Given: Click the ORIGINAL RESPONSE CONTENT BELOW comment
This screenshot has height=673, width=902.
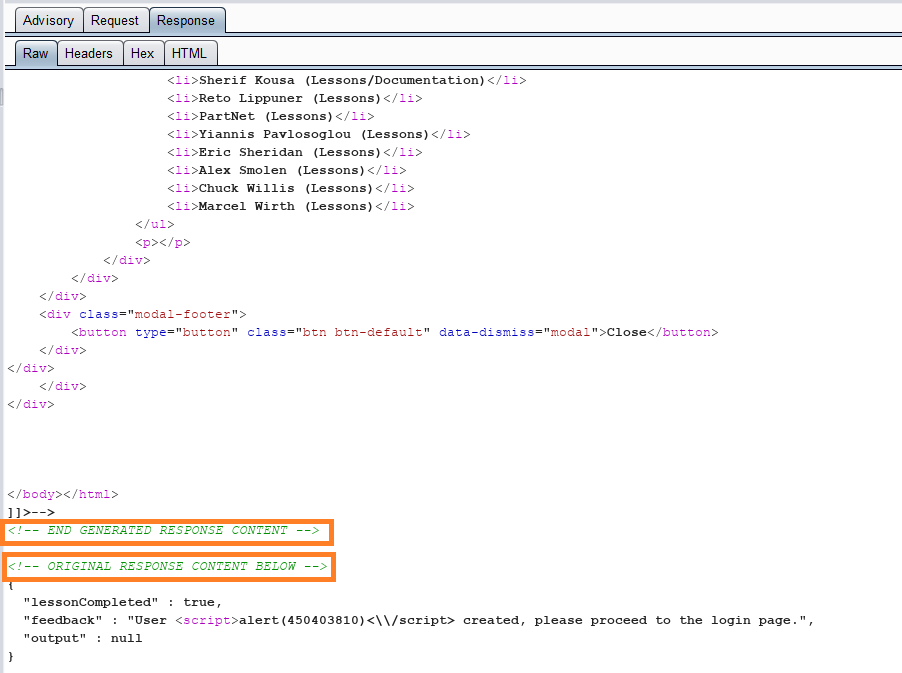Looking at the screenshot, I should pyautogui.click(x=168, y=567).
